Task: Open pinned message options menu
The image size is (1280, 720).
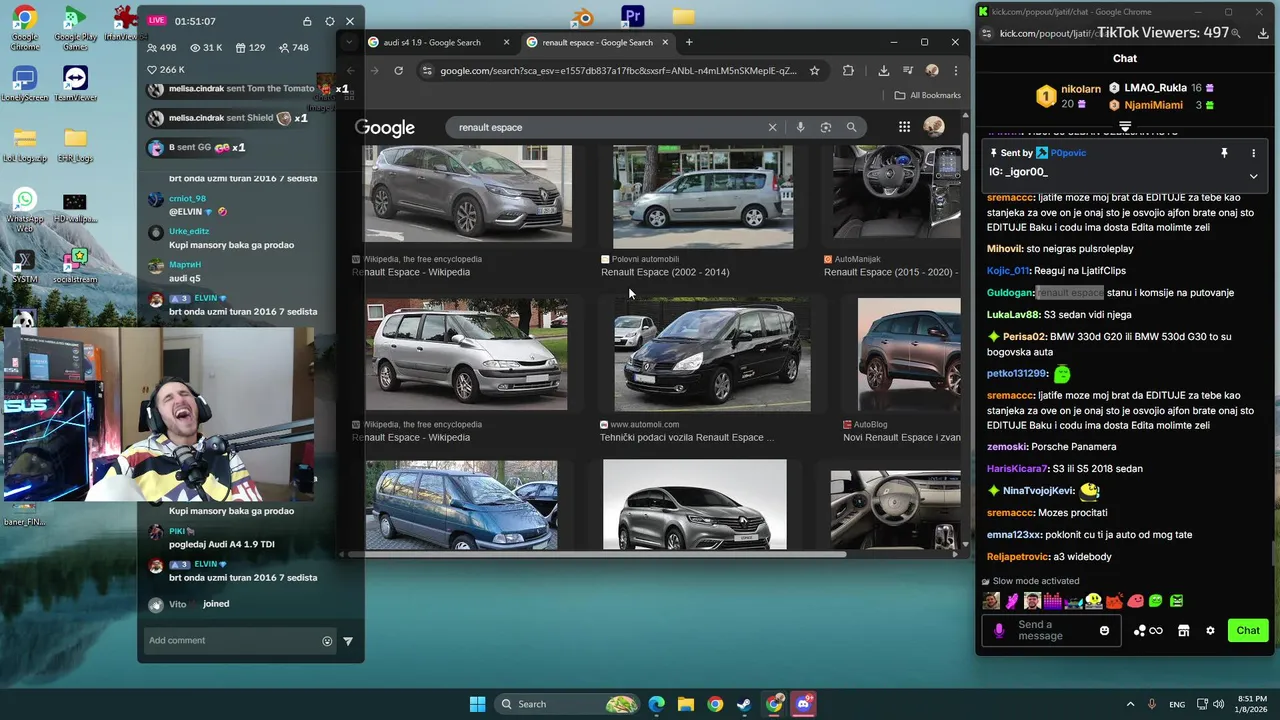Action: (1253, 153)
